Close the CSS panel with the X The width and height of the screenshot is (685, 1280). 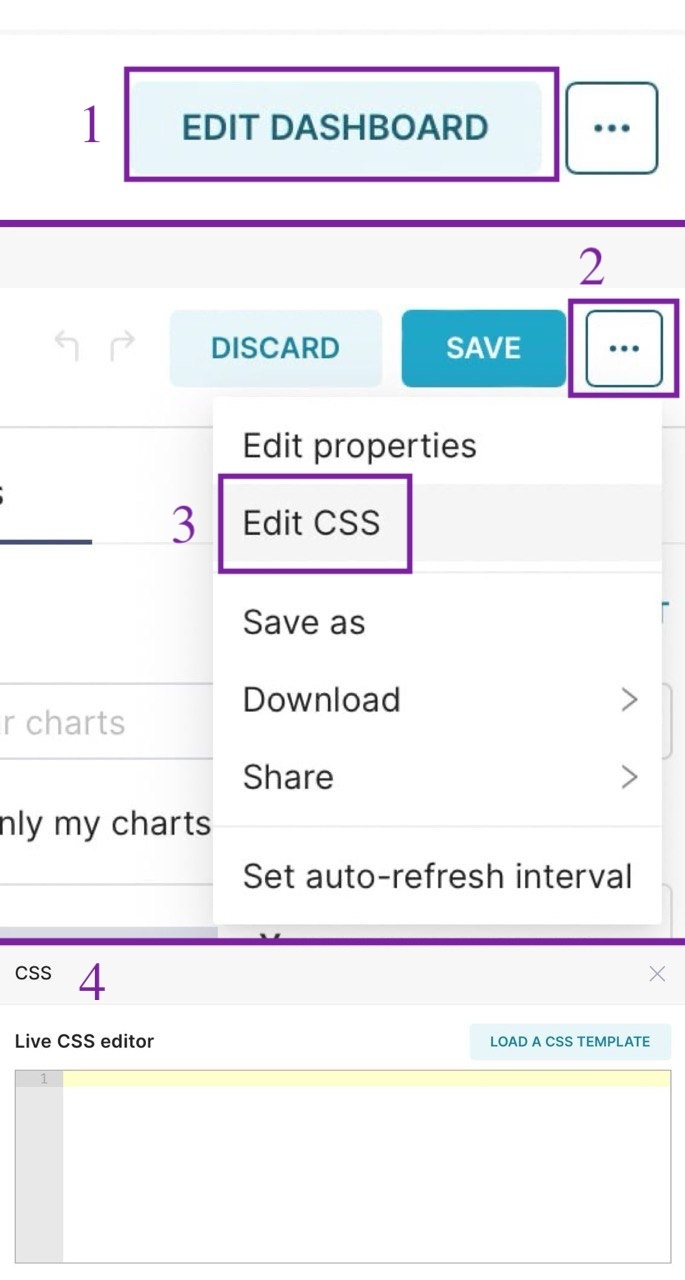click(x=657, y=974)
